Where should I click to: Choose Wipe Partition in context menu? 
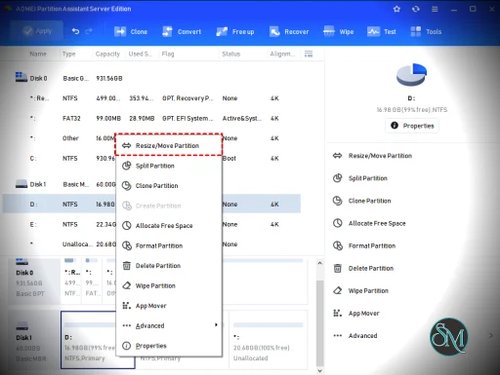169,286
